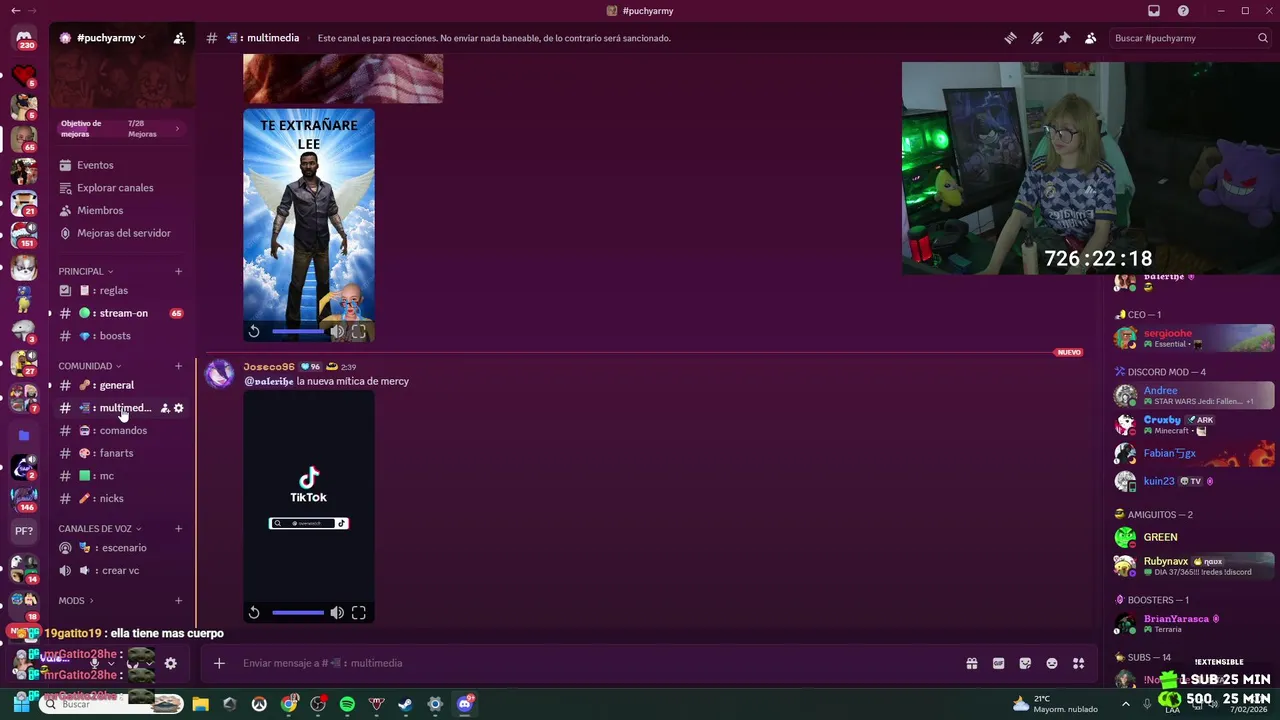The height and width of the screenshot is (720, 1280).
Task: Open Joseco96 user profile name
Action: click(x=269, y=367)
